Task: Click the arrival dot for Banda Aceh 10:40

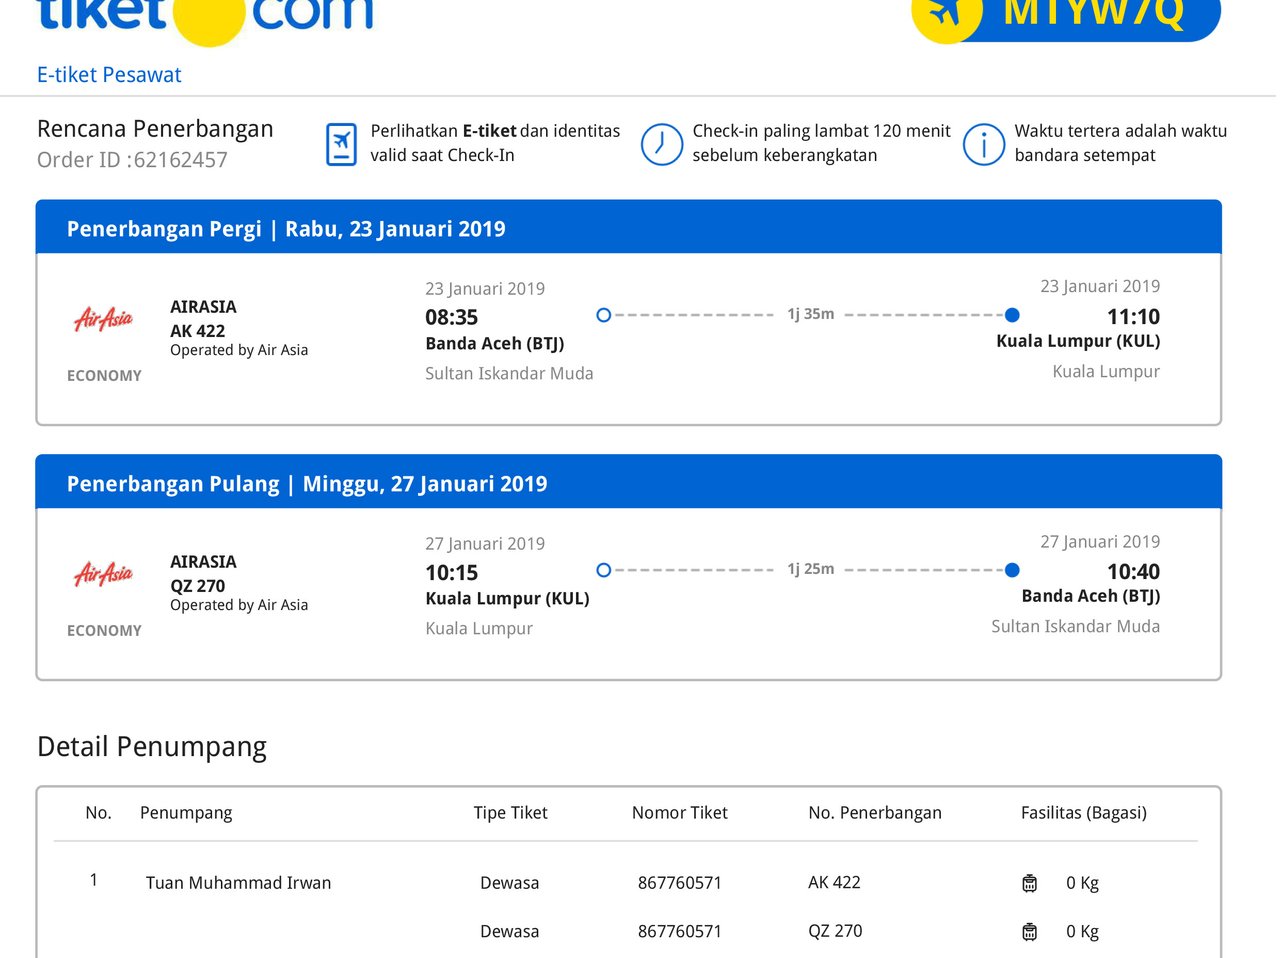Action: click(x=1012, y=570)
